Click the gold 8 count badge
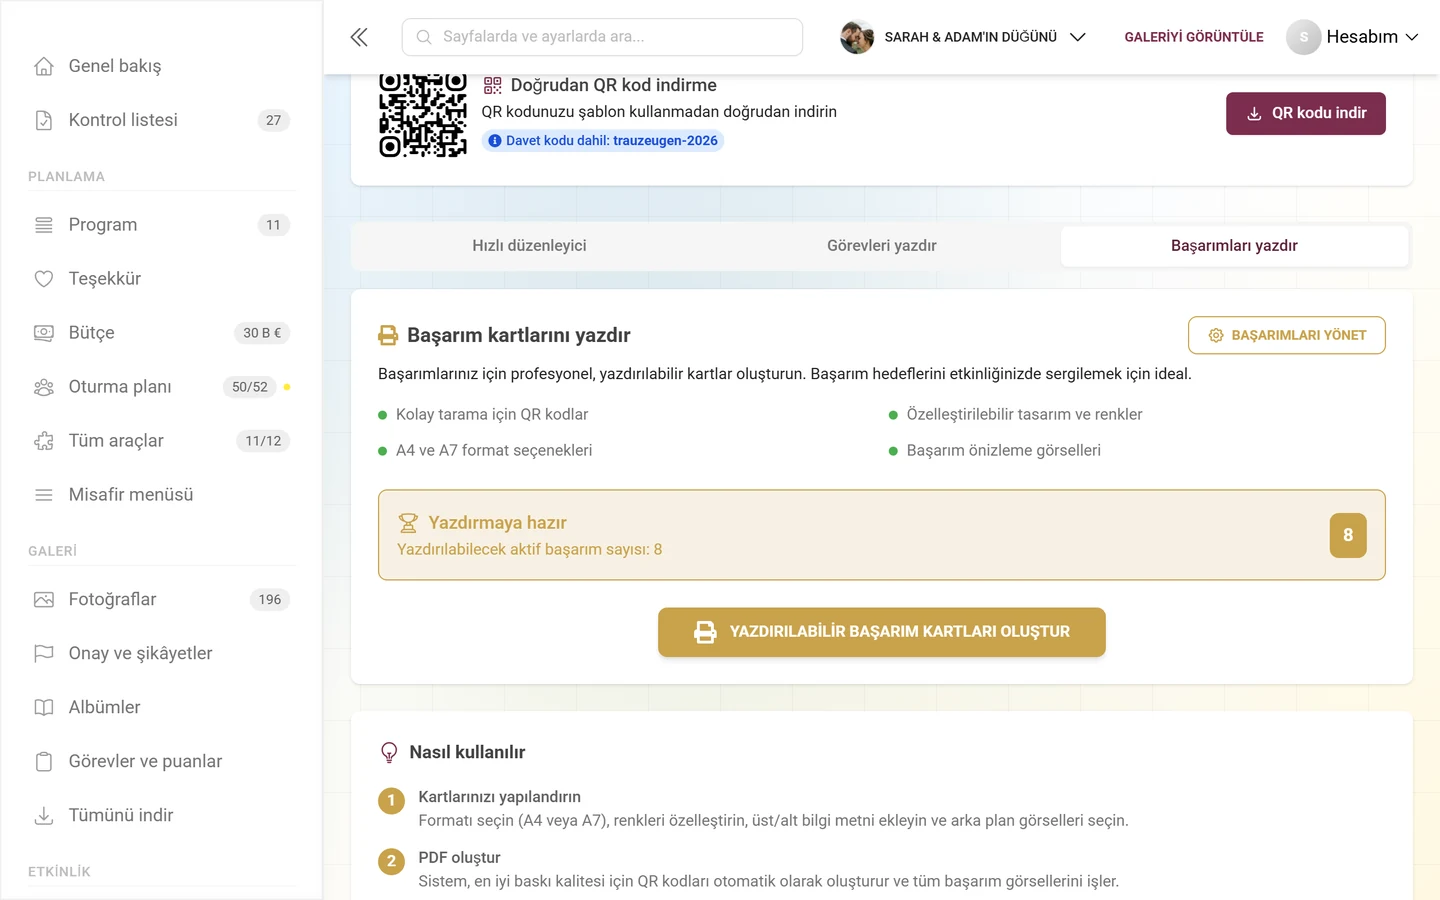The height and width of the screenshot is (900, 1440). 1348,535
